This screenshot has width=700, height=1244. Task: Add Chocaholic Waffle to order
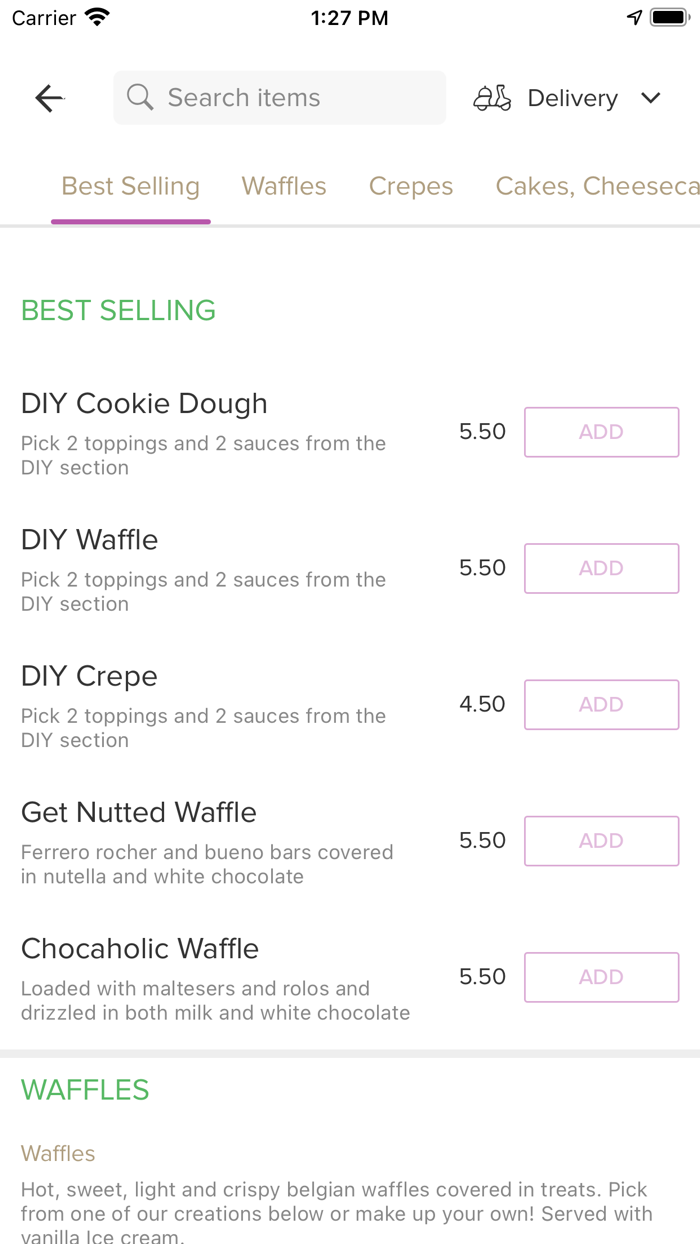pyautogui.click(x=601, y=977)
